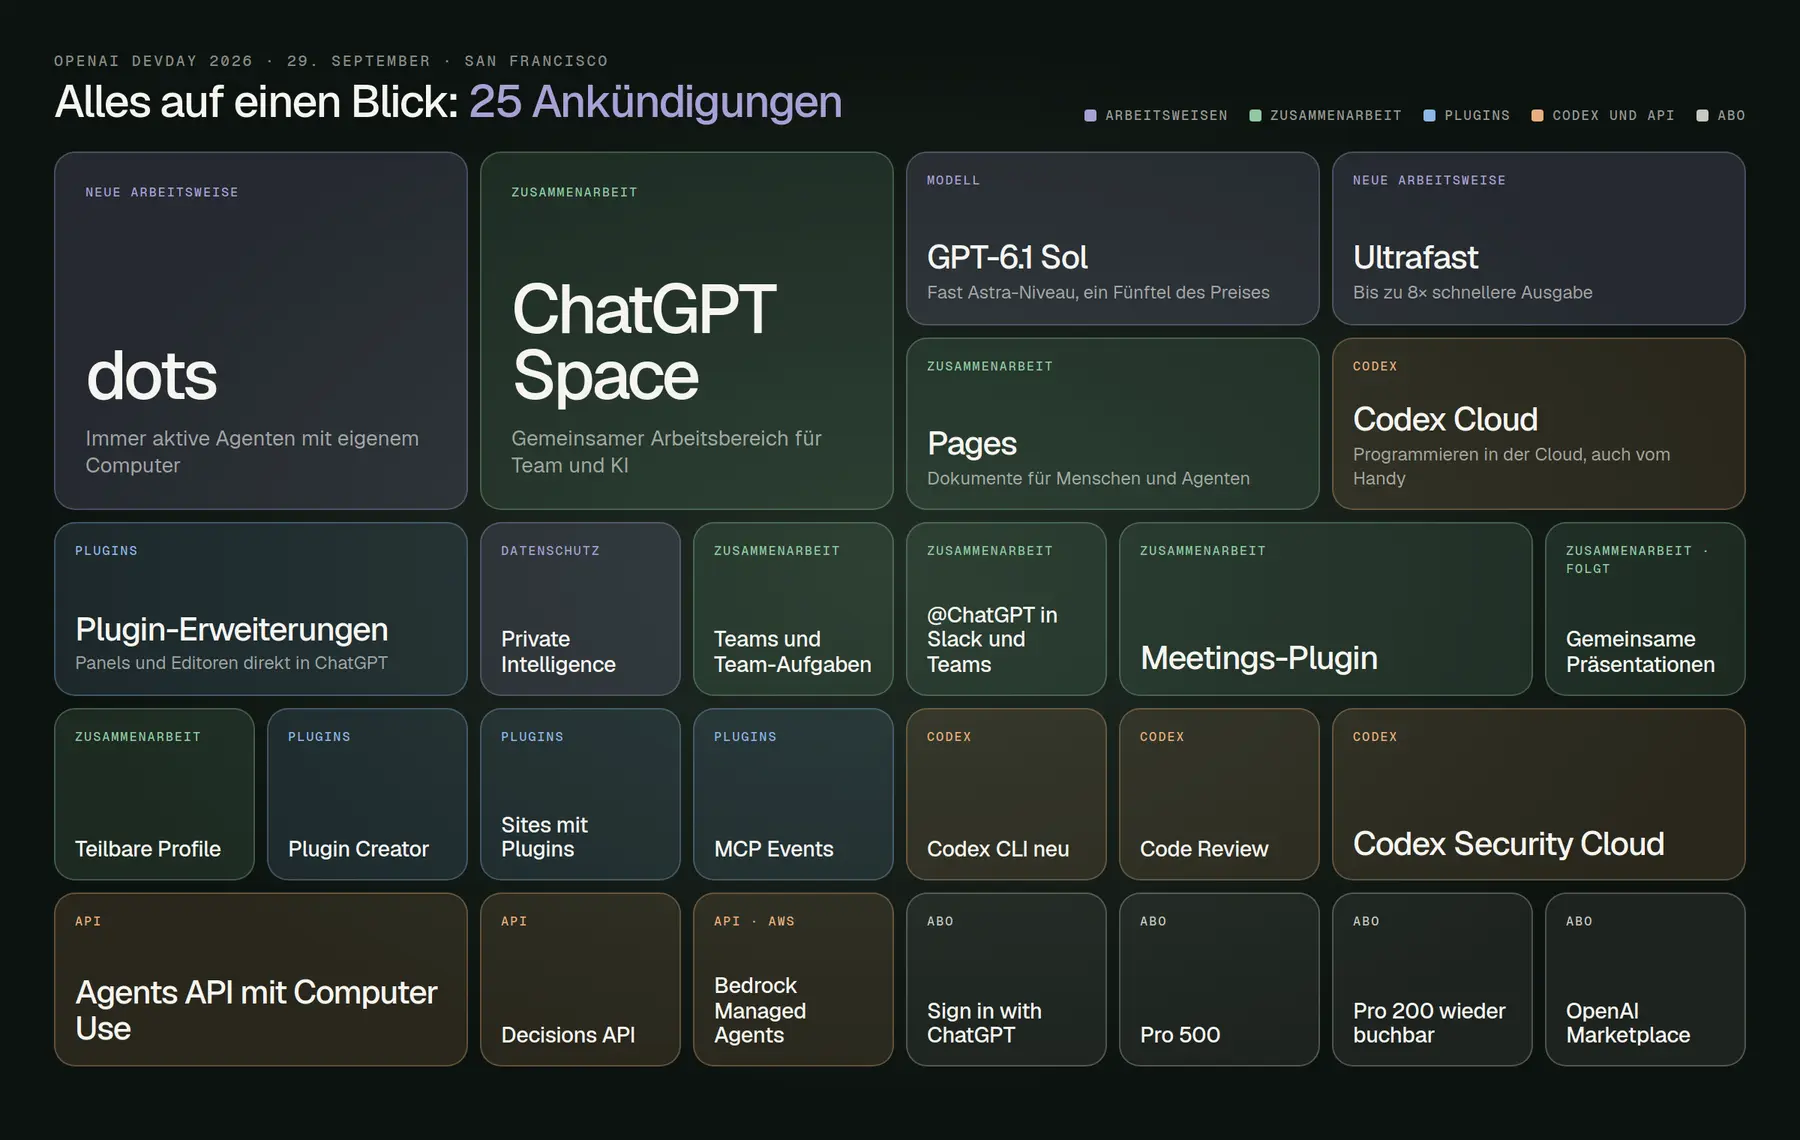This screenshot has width=1800, height=1140.
Task: Click the '25 Ankündigungen' headline text
Action: (x=655, y=102)
